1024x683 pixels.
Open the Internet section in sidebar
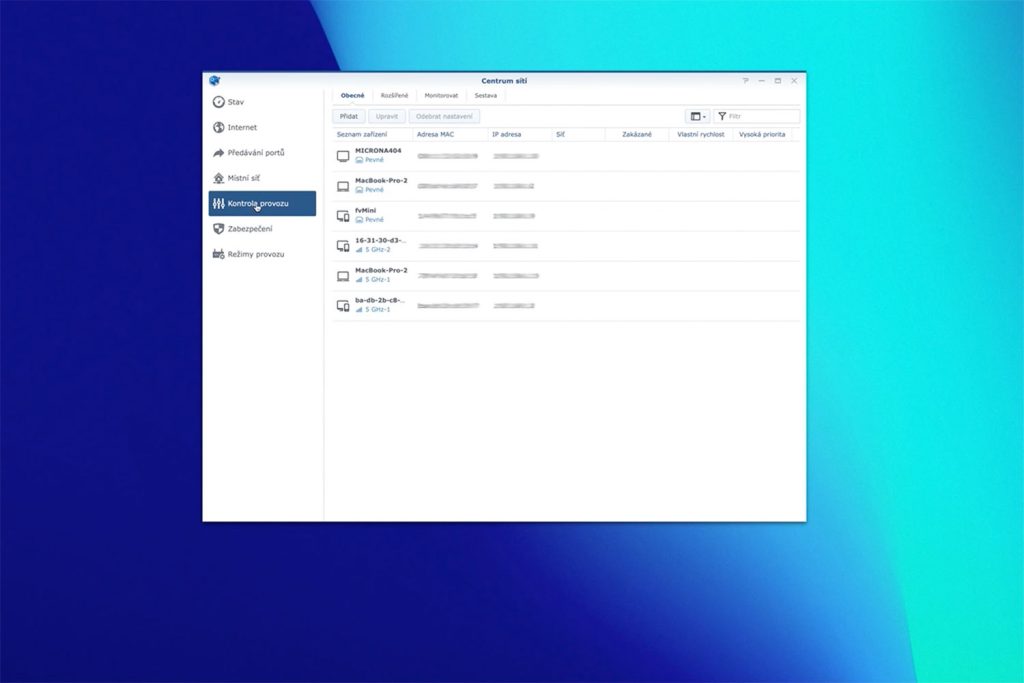coord(235,127)
